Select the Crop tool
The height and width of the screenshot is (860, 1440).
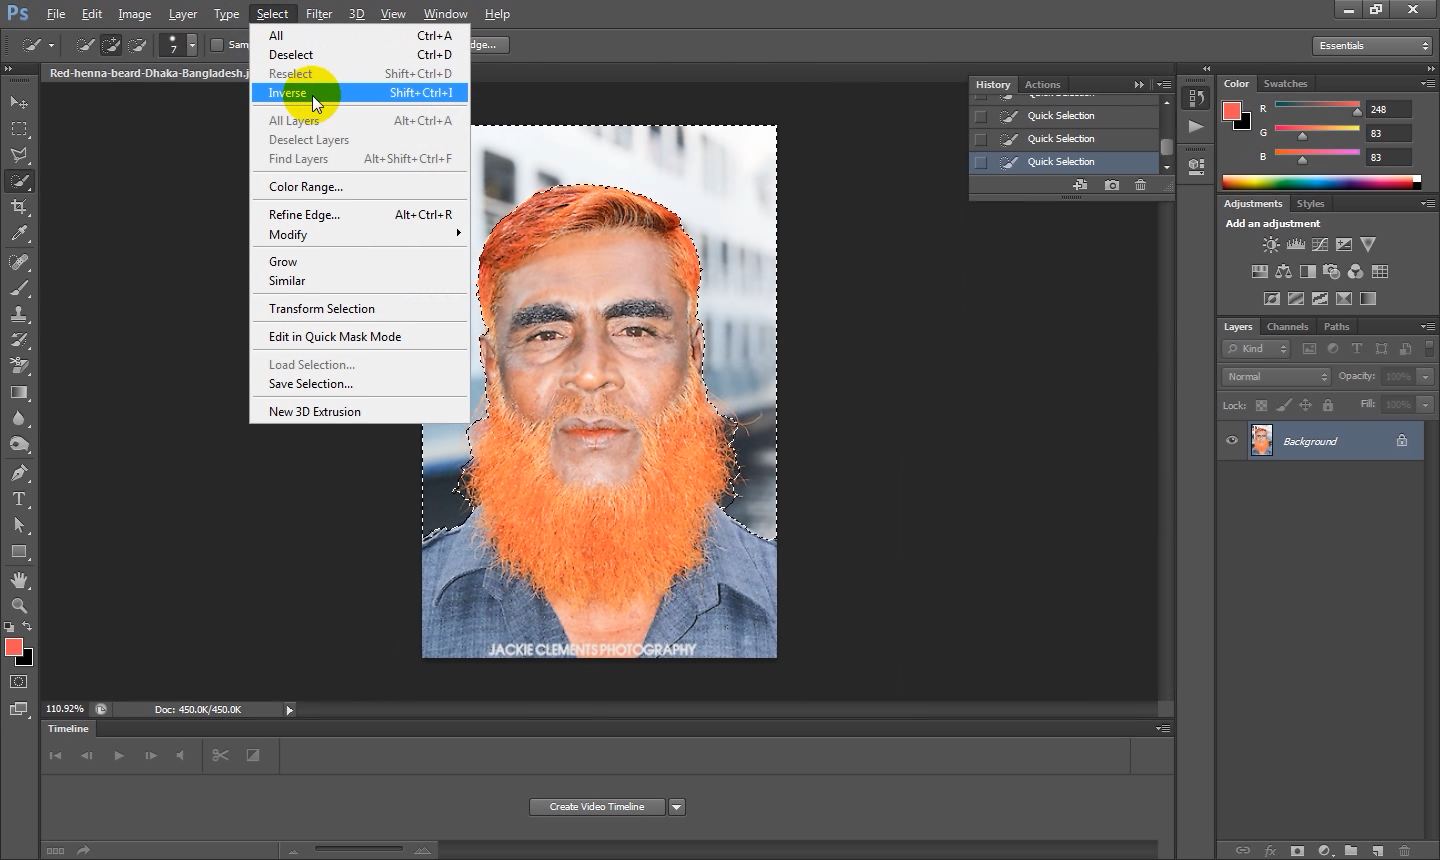[19, 207]
